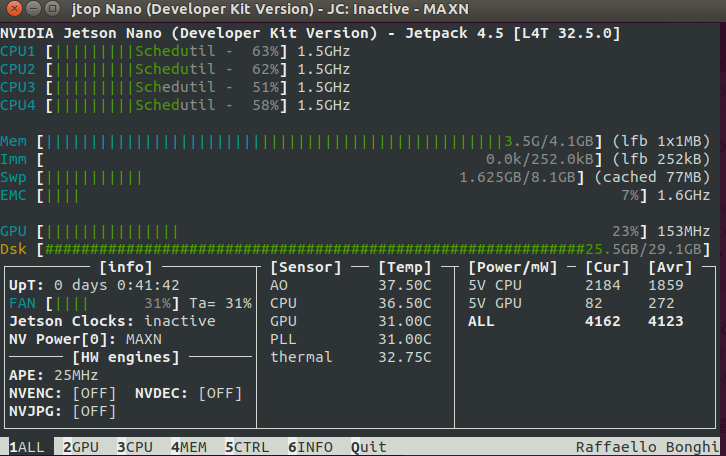The image size is (726, 456).
Task: Click the [HW engines] header
Action: tap(126, 357)
